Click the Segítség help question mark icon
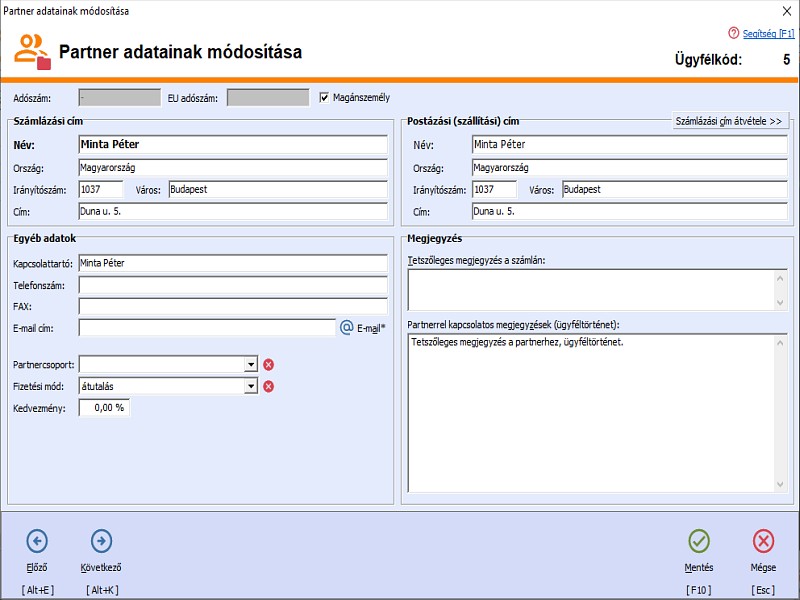Viewport: 800px width, 600px height. click(734, 33)
